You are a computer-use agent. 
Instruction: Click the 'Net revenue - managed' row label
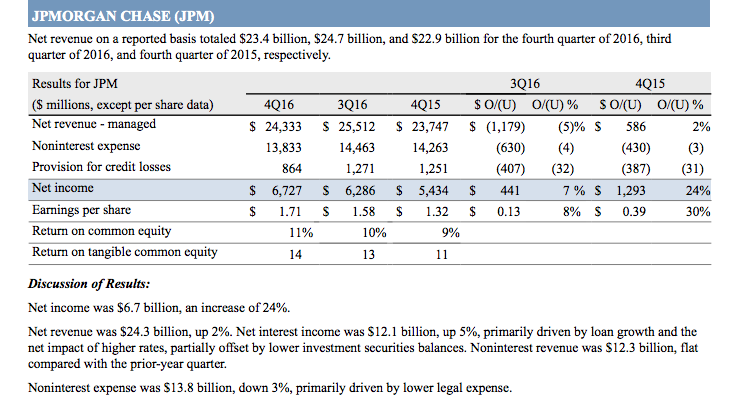(x=93, y=124)
